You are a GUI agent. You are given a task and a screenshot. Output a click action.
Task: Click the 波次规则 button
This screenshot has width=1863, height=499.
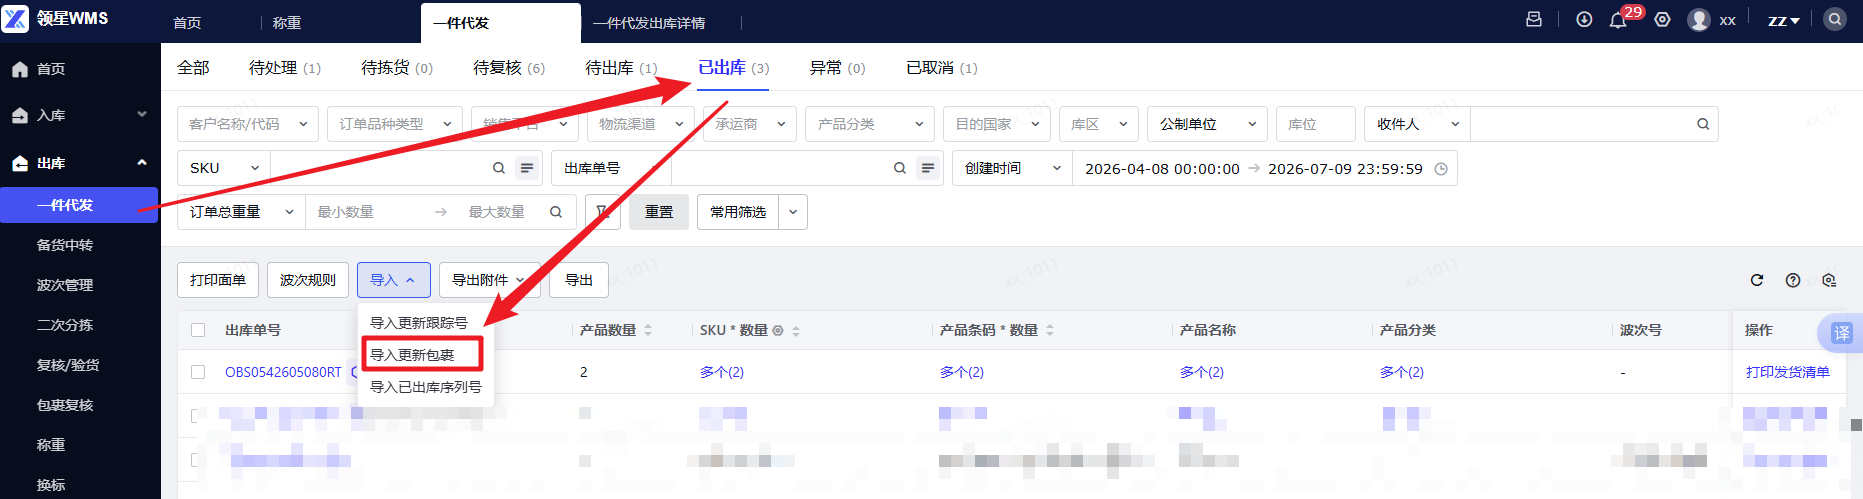[308, 280]
